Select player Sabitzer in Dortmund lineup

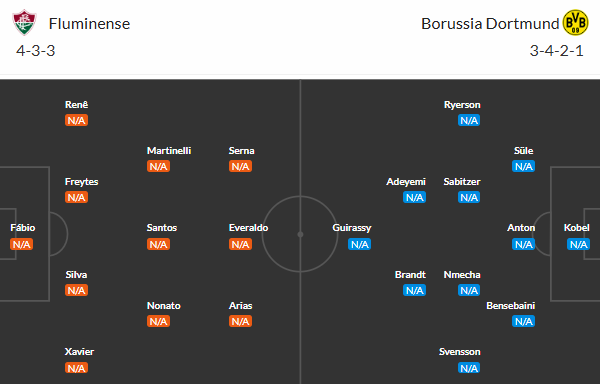pos(462,182)
